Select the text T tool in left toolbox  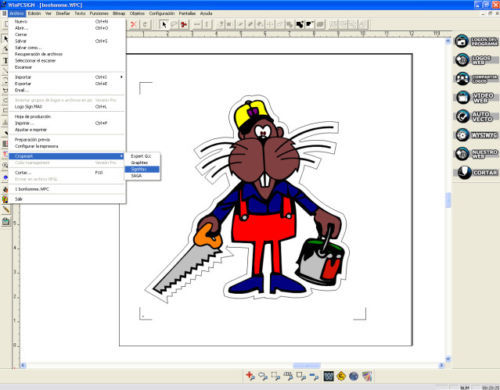pos(5,60)
